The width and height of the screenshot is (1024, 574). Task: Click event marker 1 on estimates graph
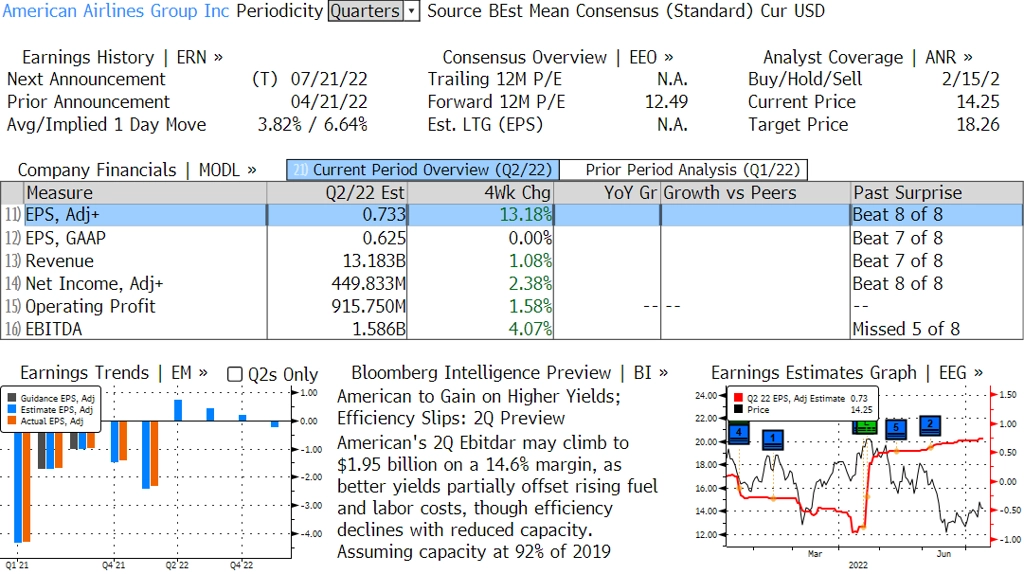(x=773, y=439)
